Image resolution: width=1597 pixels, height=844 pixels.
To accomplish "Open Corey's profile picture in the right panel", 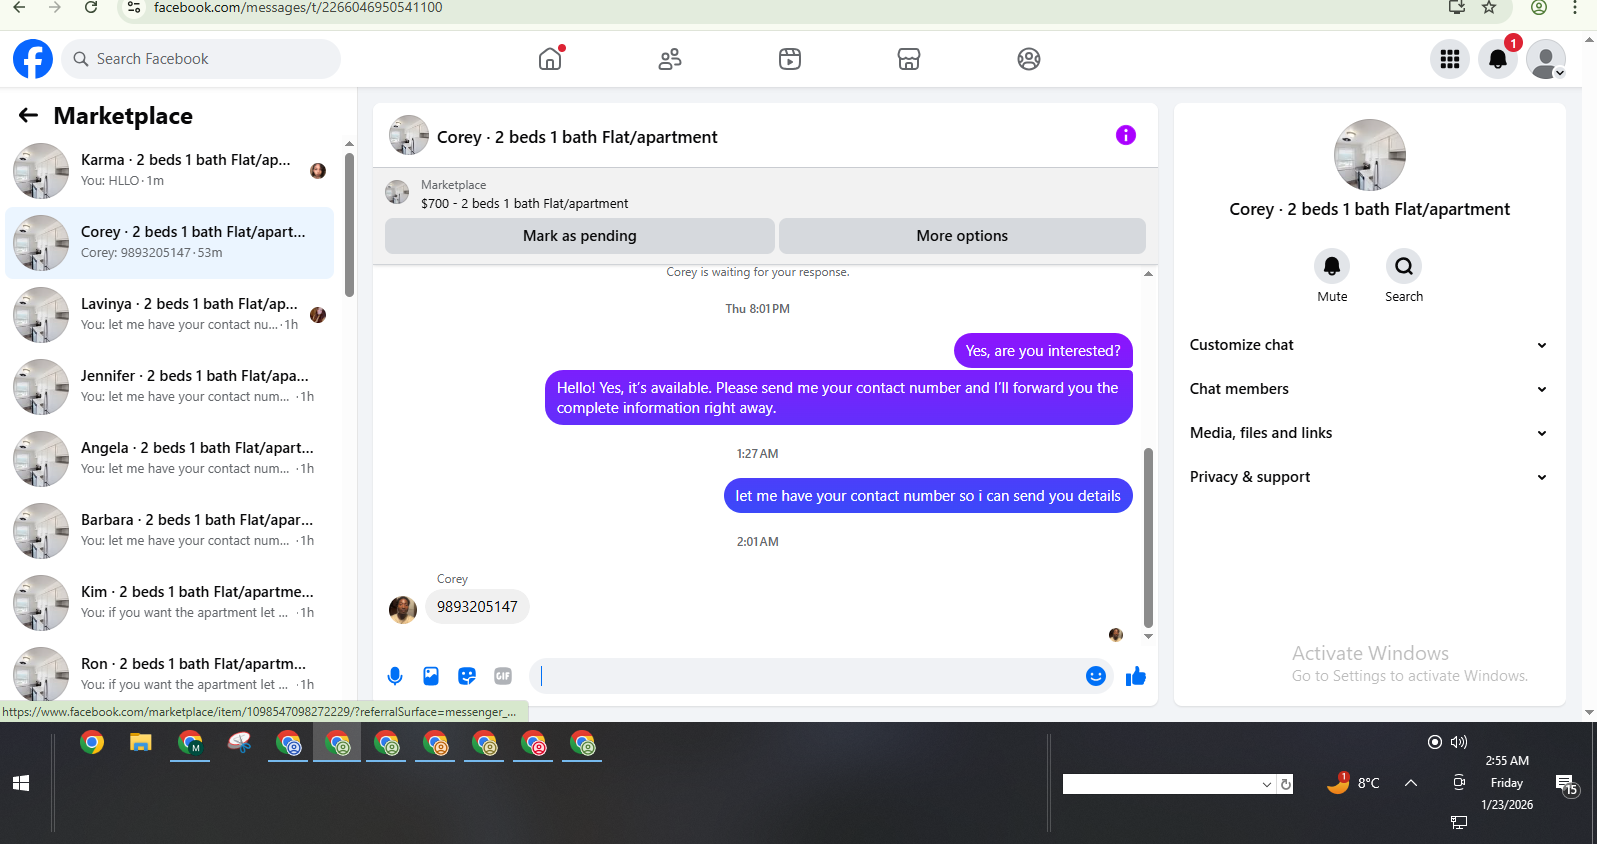I will [x=1370, y=155].
